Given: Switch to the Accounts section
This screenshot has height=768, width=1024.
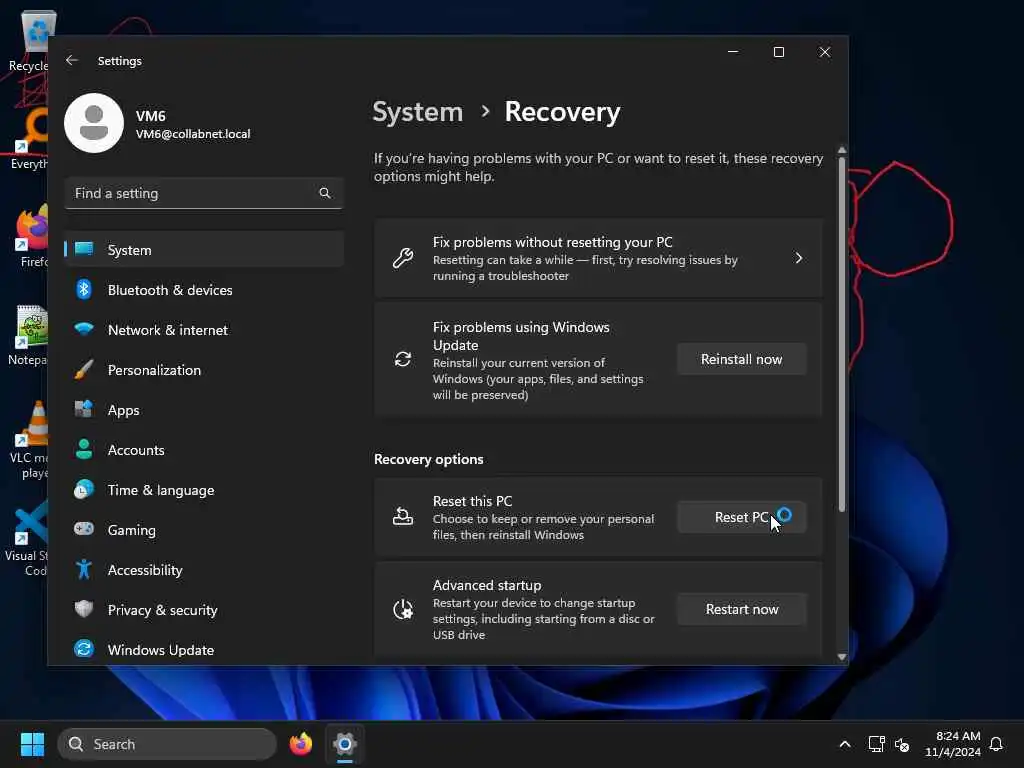Looking at the screenshot, I should pyautogui.click(x=204, y=449).
